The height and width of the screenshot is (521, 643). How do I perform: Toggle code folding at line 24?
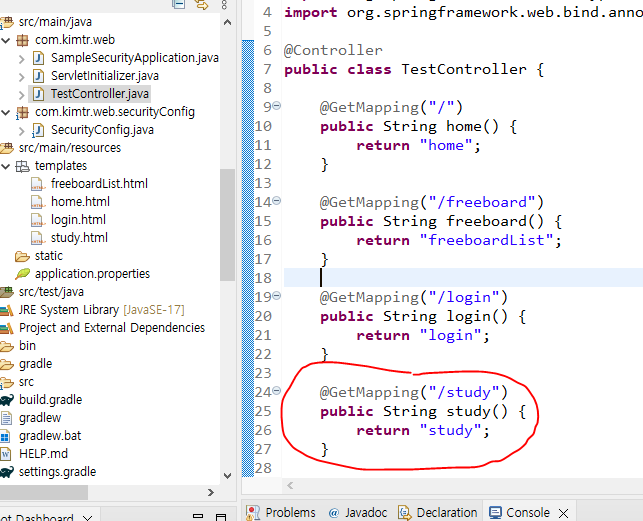coord(277,391)
